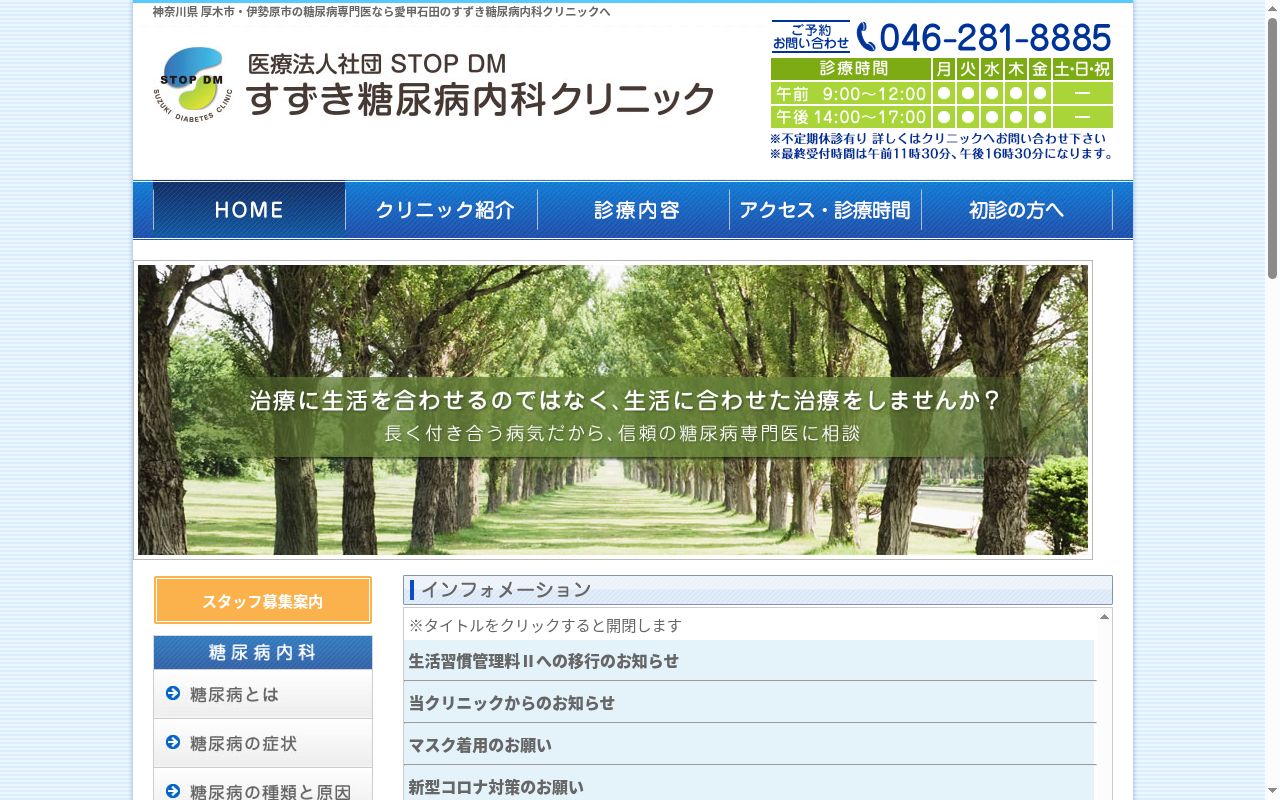The image size is (1280, 800).
Task: Expand the 当クリニックからのお知らせ item
Action: (750, 703)
